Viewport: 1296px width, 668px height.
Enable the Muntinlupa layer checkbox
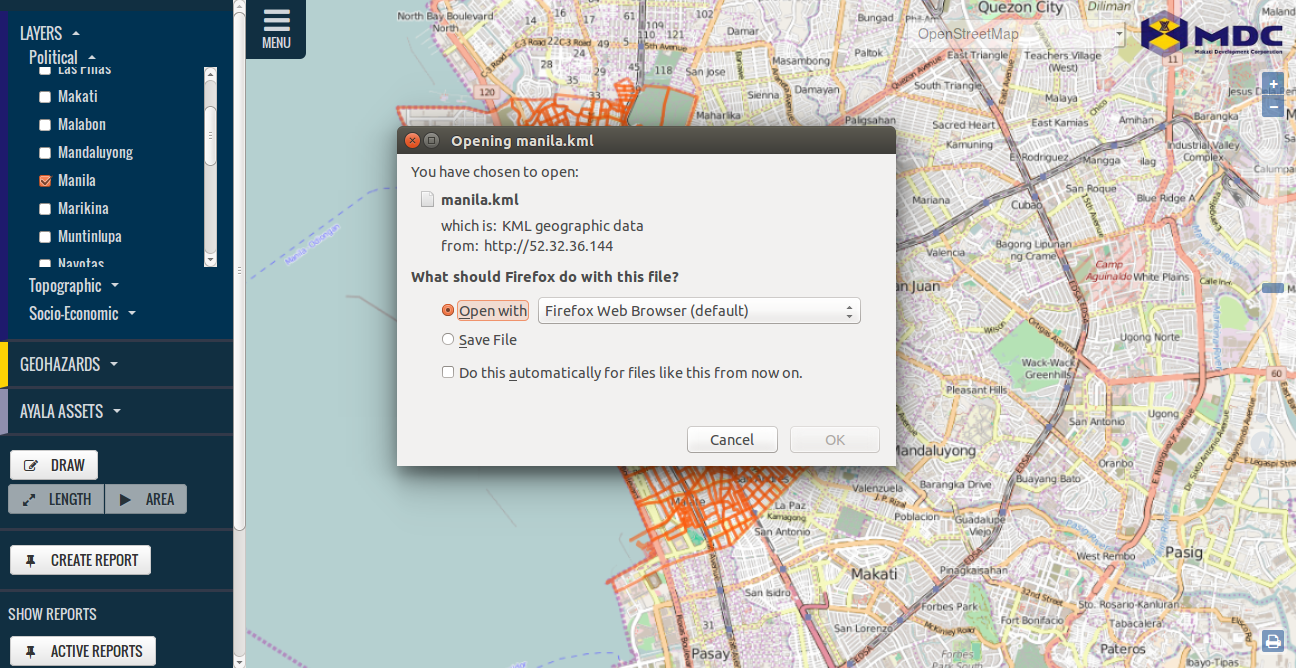pyautogui.click(x=45, y=237)
